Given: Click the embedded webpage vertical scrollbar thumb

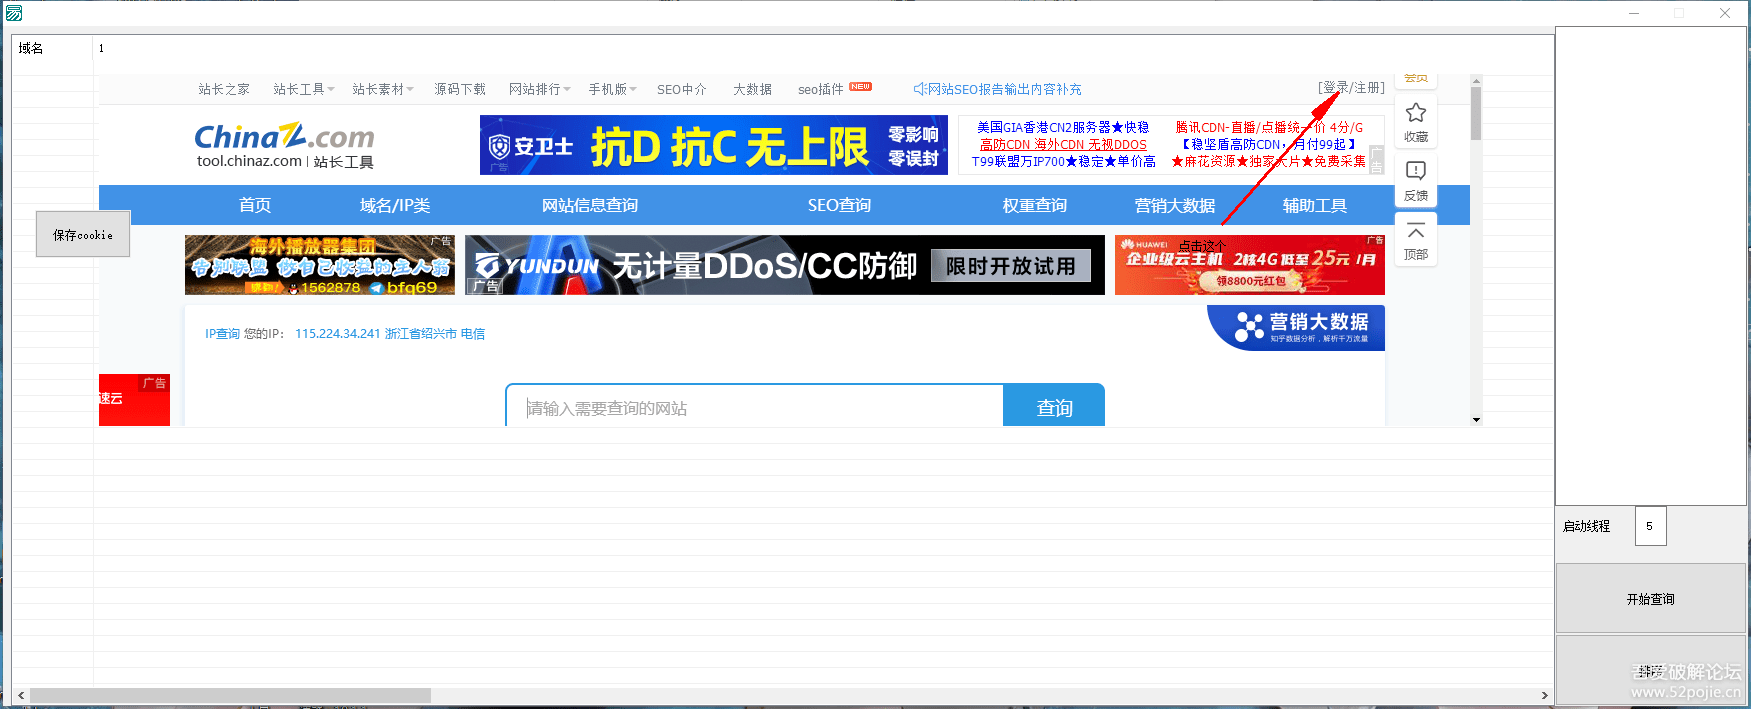Looking at the screenshot, I should (1476, 113).
